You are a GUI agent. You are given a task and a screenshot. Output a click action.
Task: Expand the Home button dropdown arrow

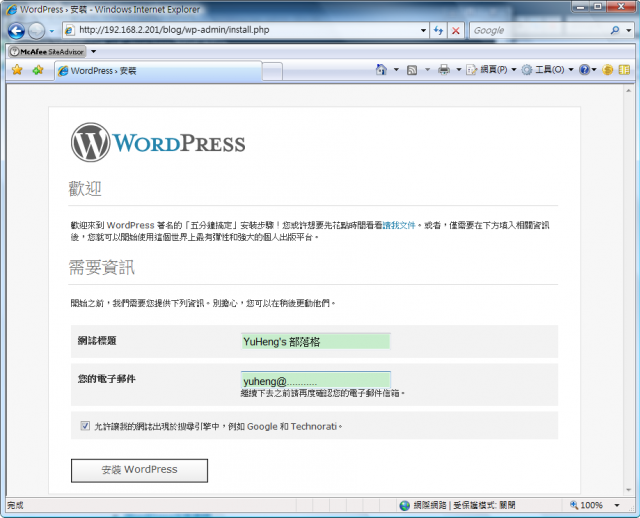tap(396, 70)
